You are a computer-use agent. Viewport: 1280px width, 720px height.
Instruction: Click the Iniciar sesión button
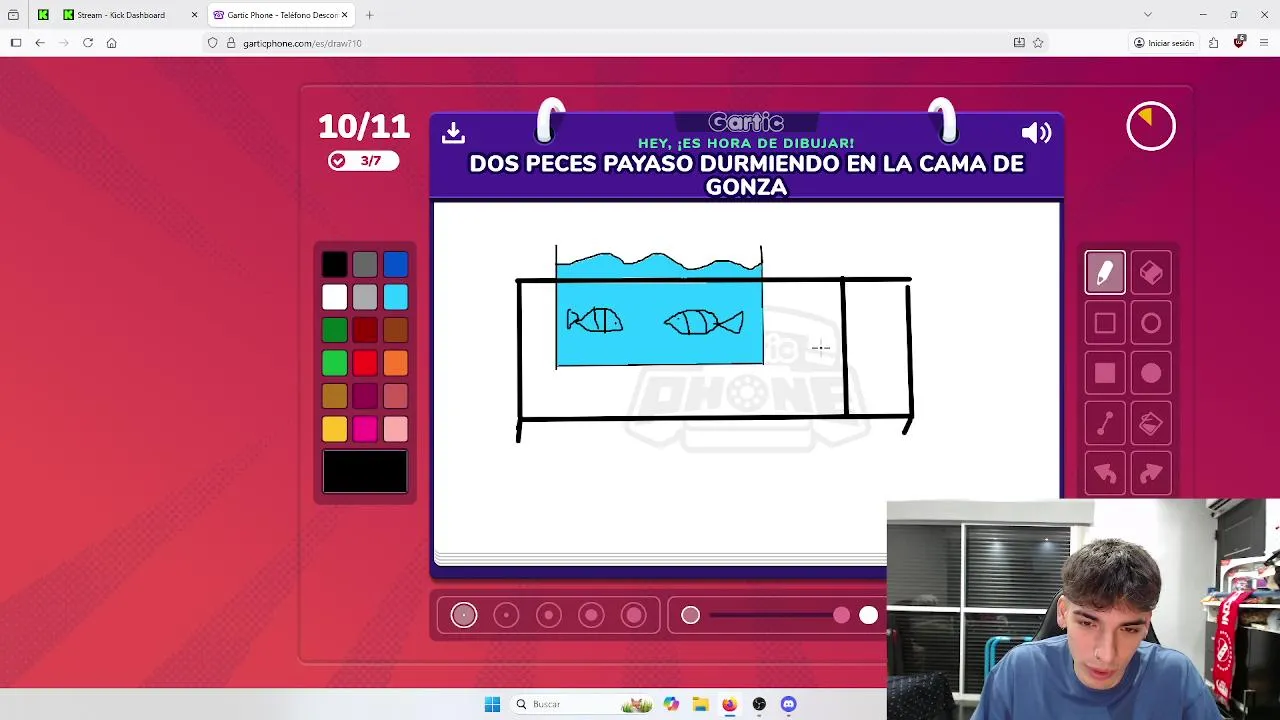coord(1164,43)
